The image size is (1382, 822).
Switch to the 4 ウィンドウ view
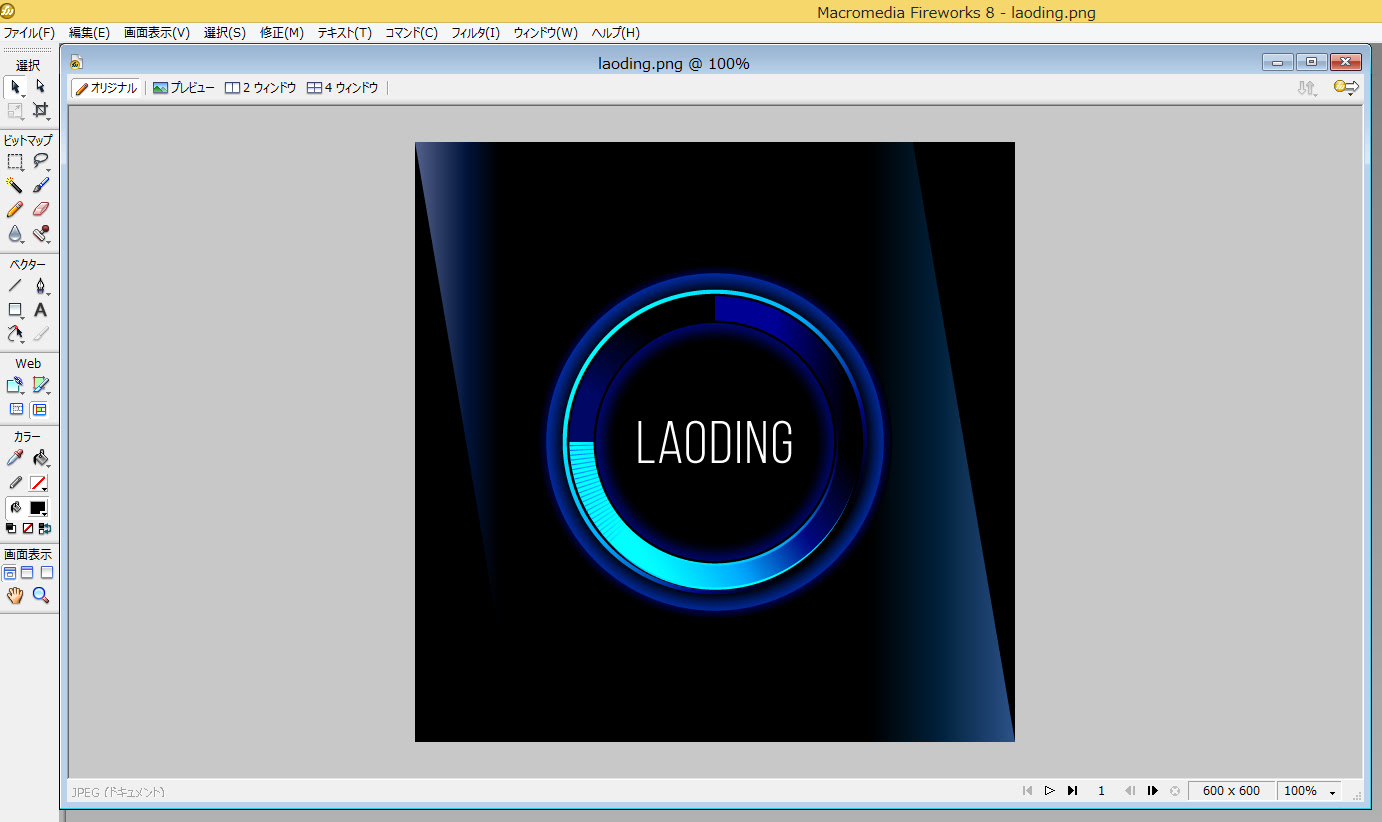point(343,88)
